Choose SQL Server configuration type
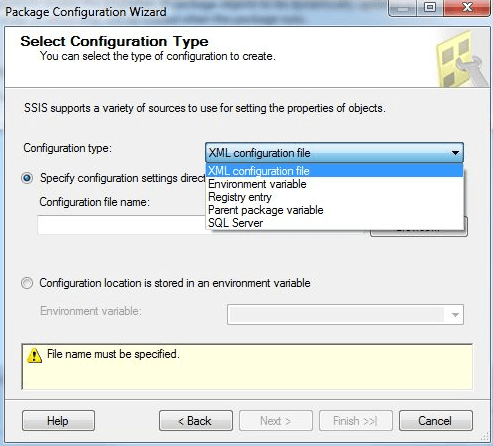The width and height of the screenshot is (493, 446). pos(334,223)
